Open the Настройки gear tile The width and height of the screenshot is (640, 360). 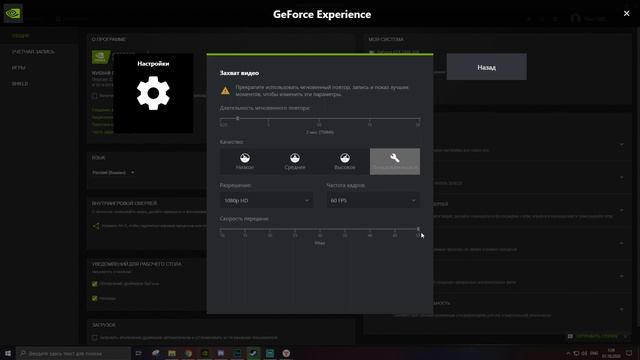[153, 93]
